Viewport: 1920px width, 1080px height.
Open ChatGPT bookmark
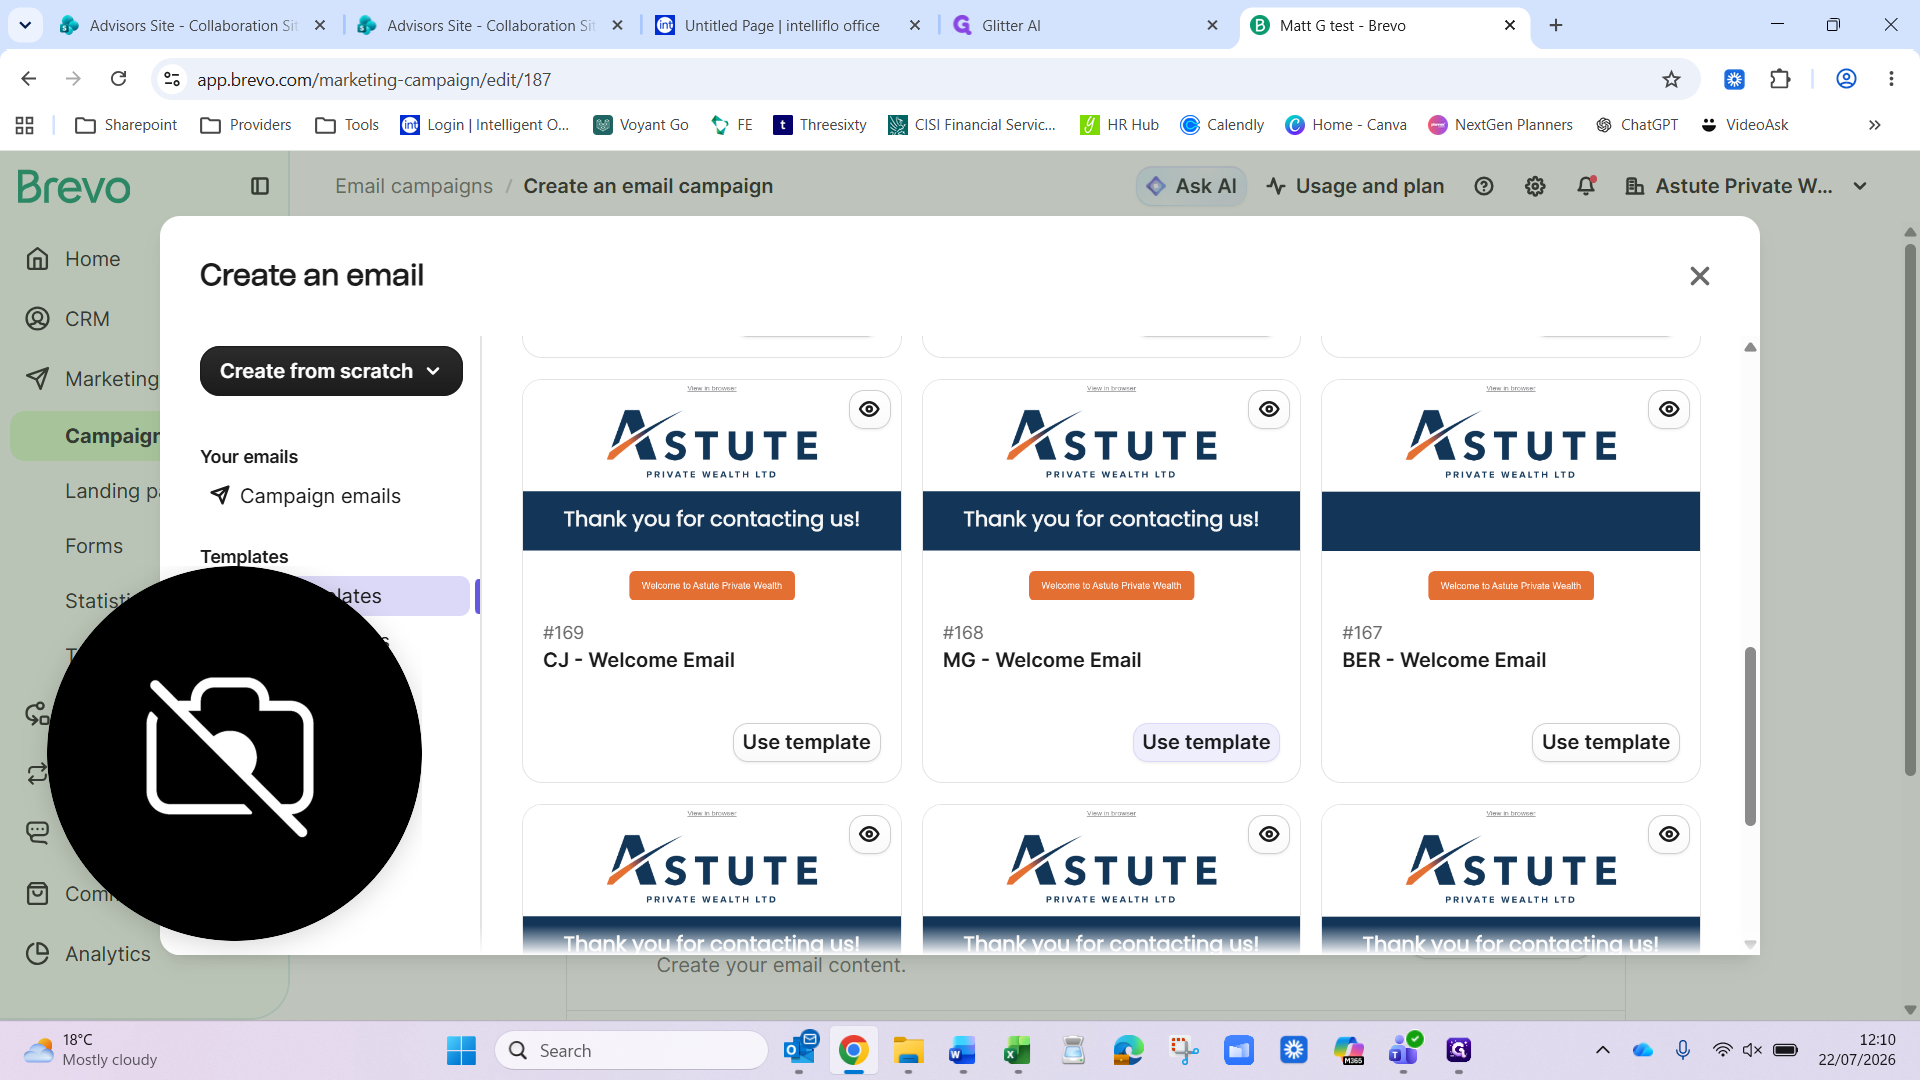[1636, 125]
